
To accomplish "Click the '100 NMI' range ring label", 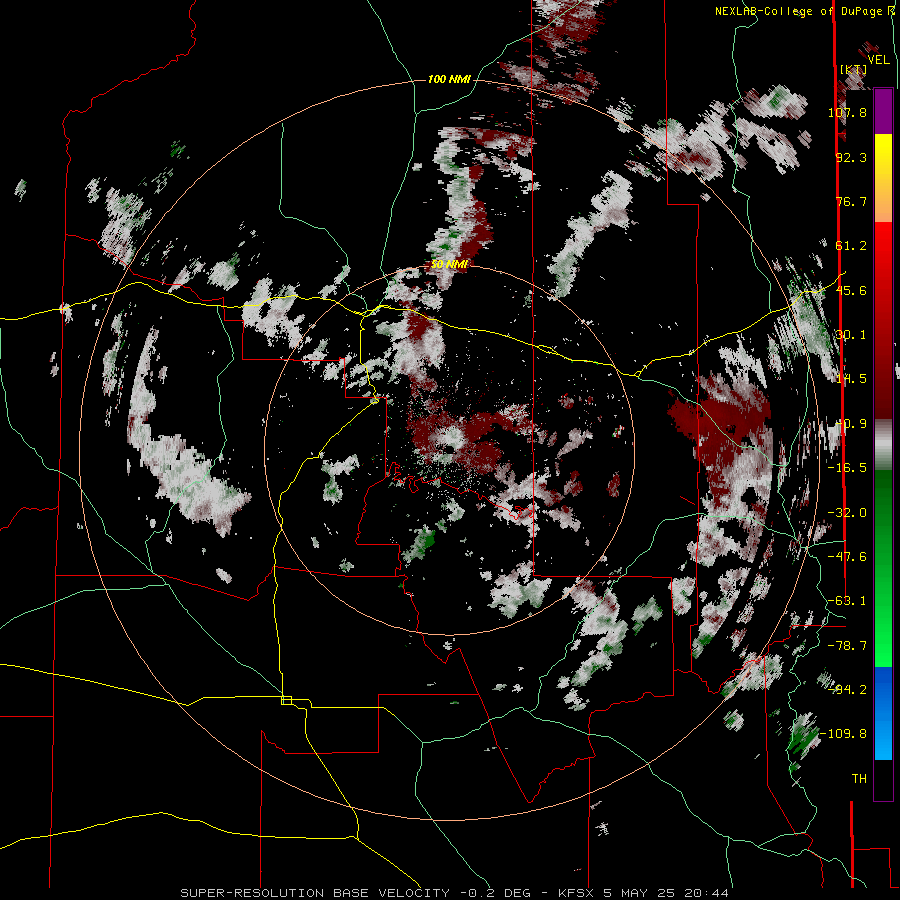I will coord(449,79).
